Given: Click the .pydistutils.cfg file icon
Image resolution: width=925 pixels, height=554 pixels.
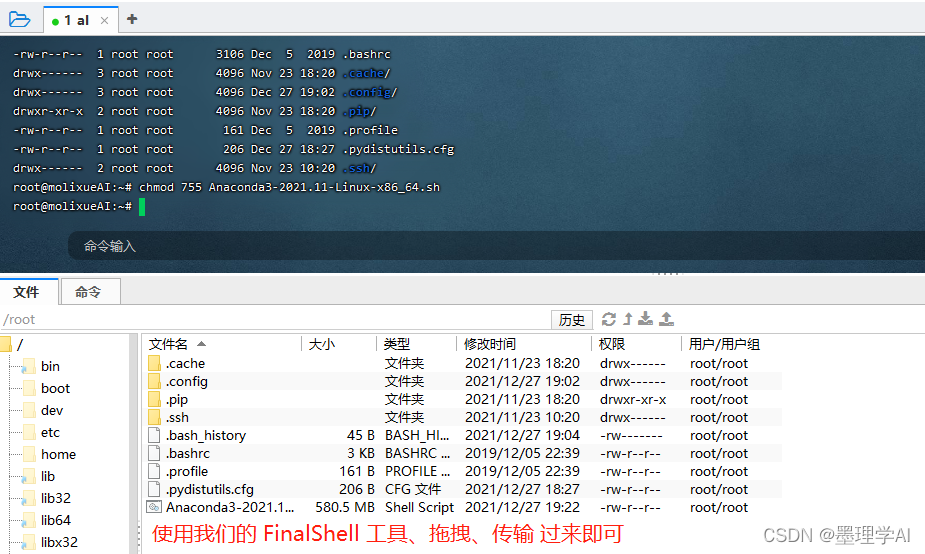Looking at the screenshot, I should (154, 489).
